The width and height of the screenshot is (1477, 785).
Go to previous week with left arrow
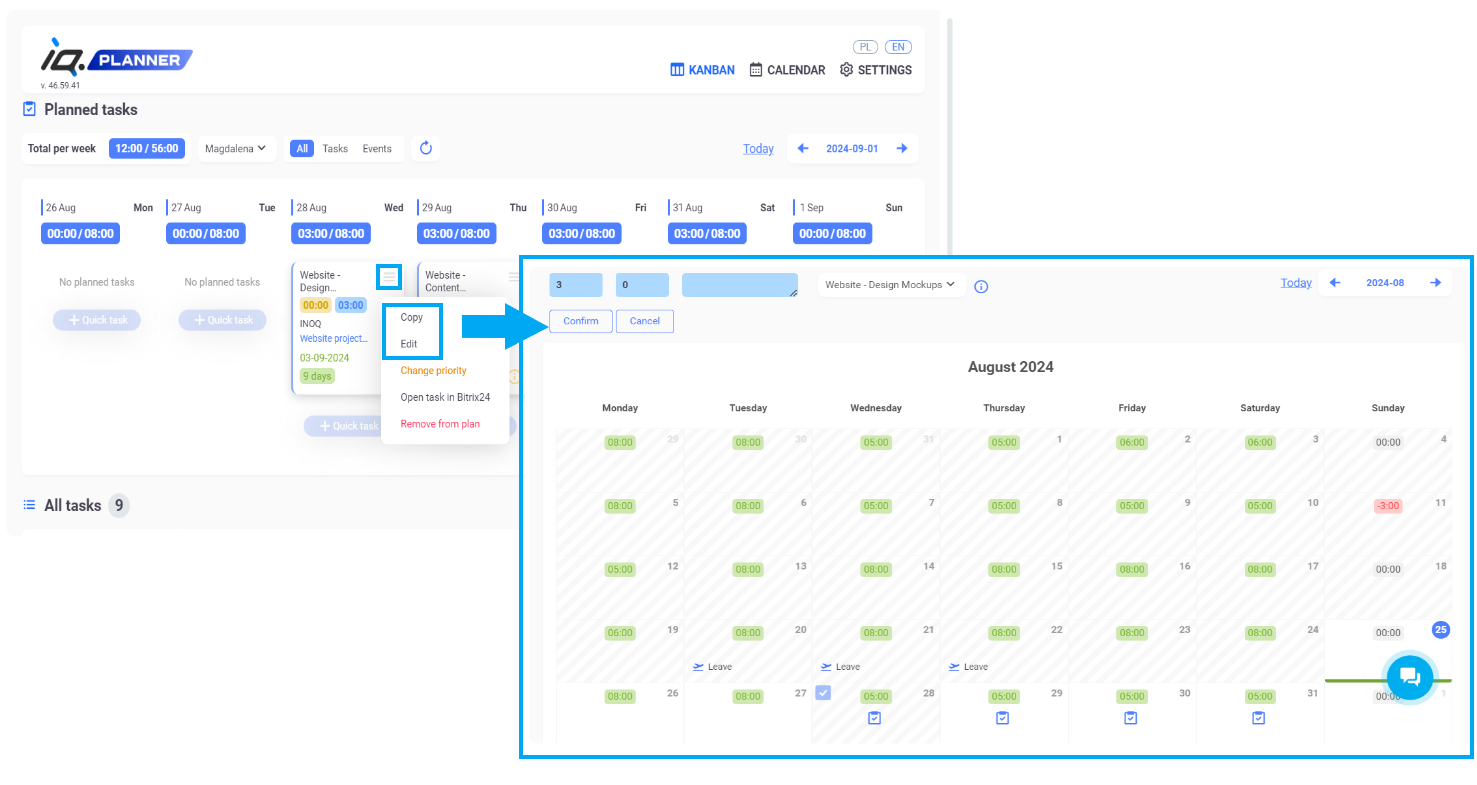click(802, 148)
